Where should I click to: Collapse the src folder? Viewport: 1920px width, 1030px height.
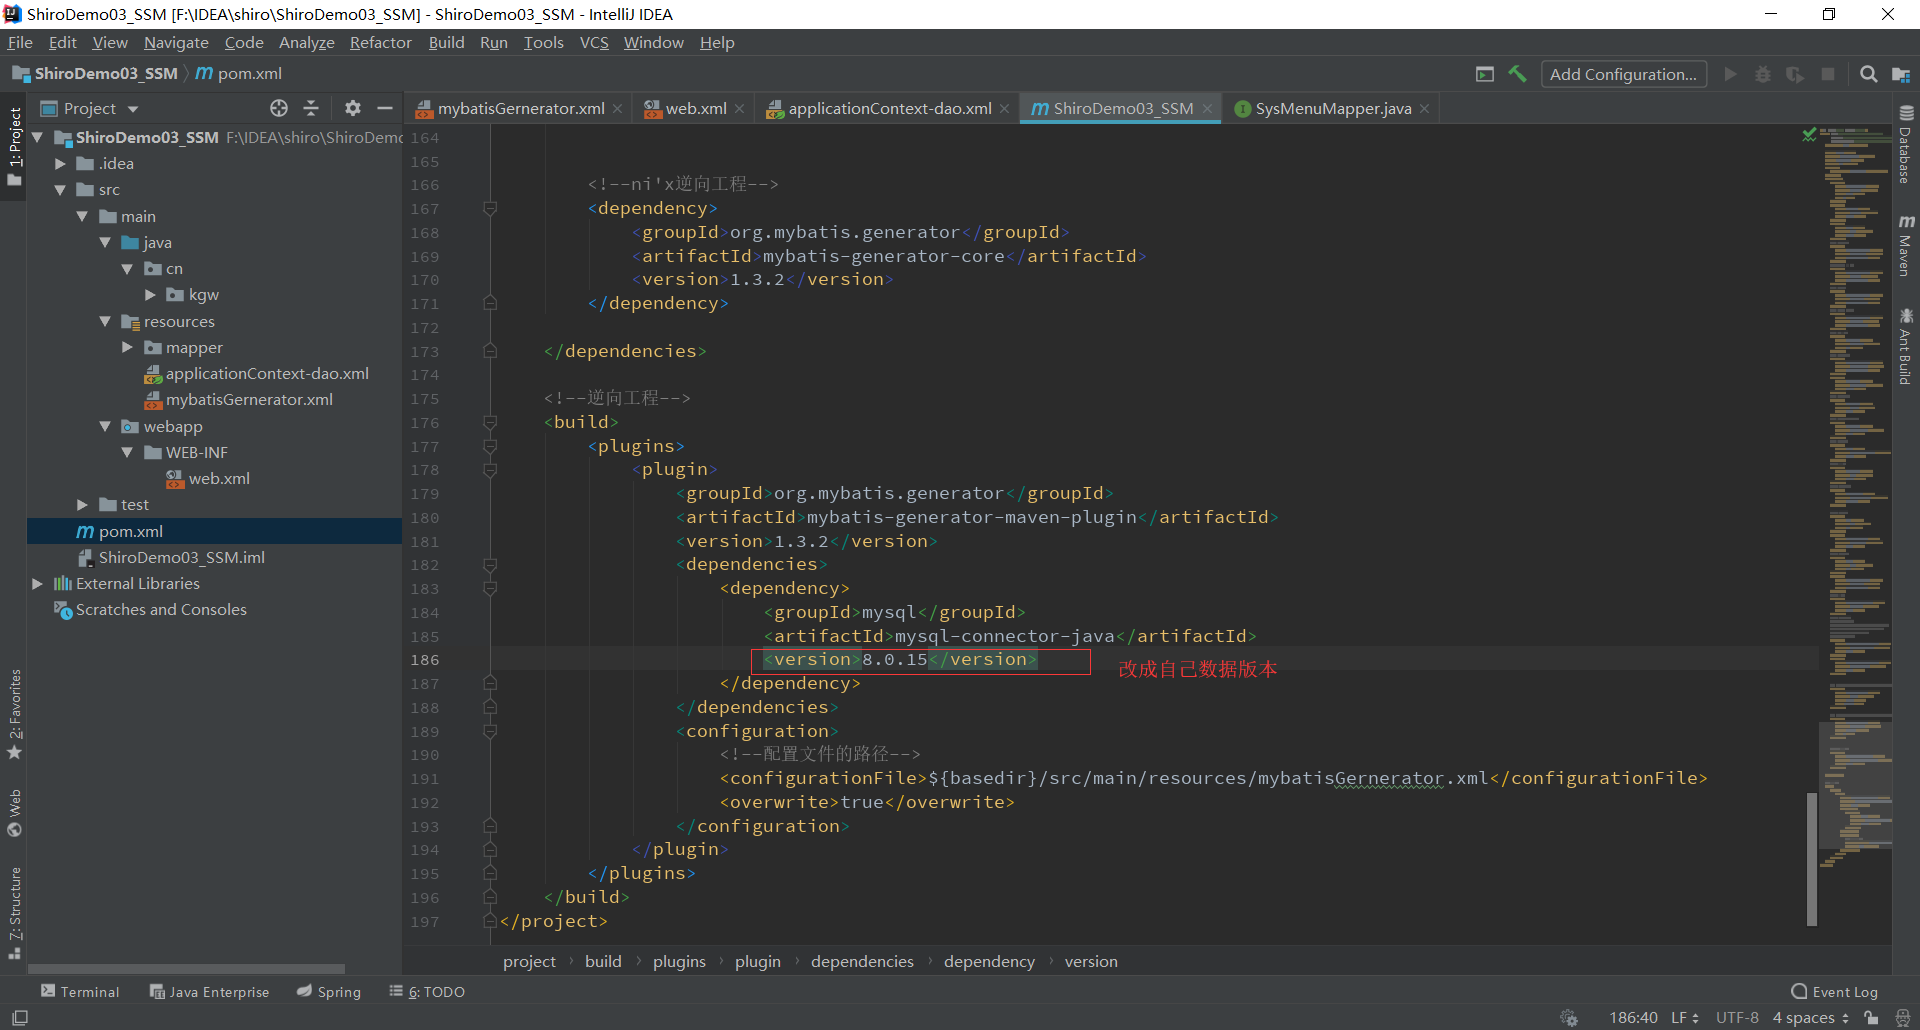pyautogui.click(x=60, y=190)
